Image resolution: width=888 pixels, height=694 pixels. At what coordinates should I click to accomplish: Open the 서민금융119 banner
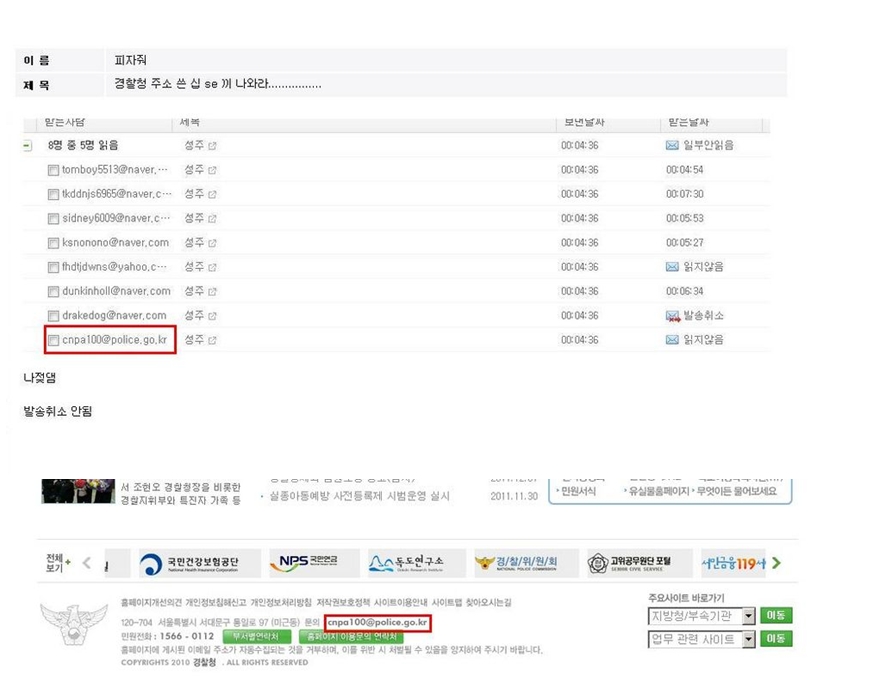[733, 563]
